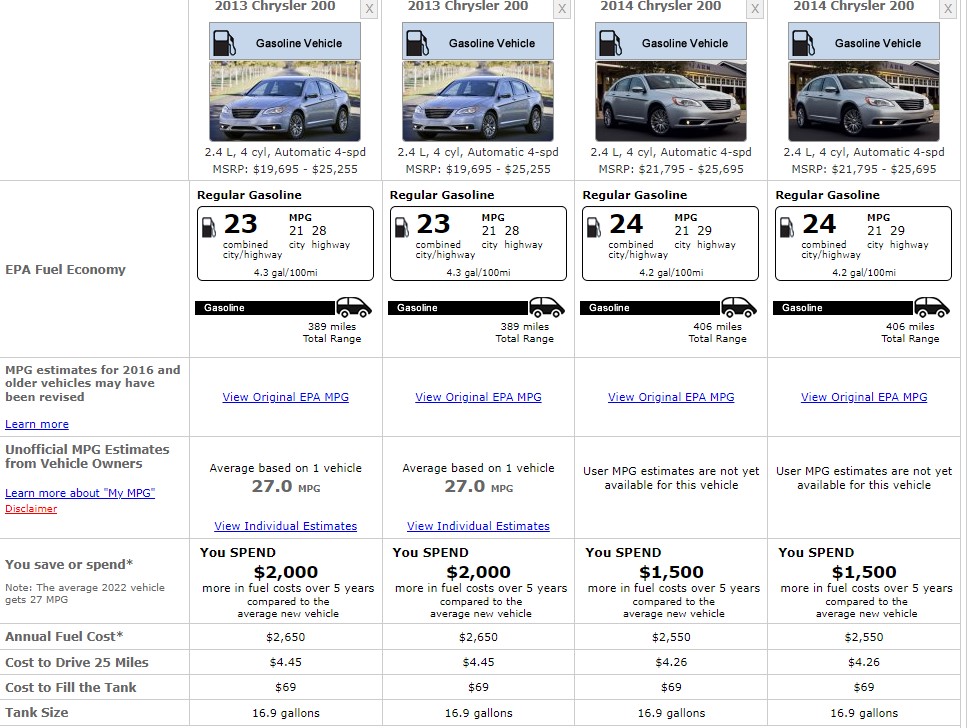967x728 pixels.
Task: Click car icon on fourth column's 406 miles range bar
Action: 932,307
